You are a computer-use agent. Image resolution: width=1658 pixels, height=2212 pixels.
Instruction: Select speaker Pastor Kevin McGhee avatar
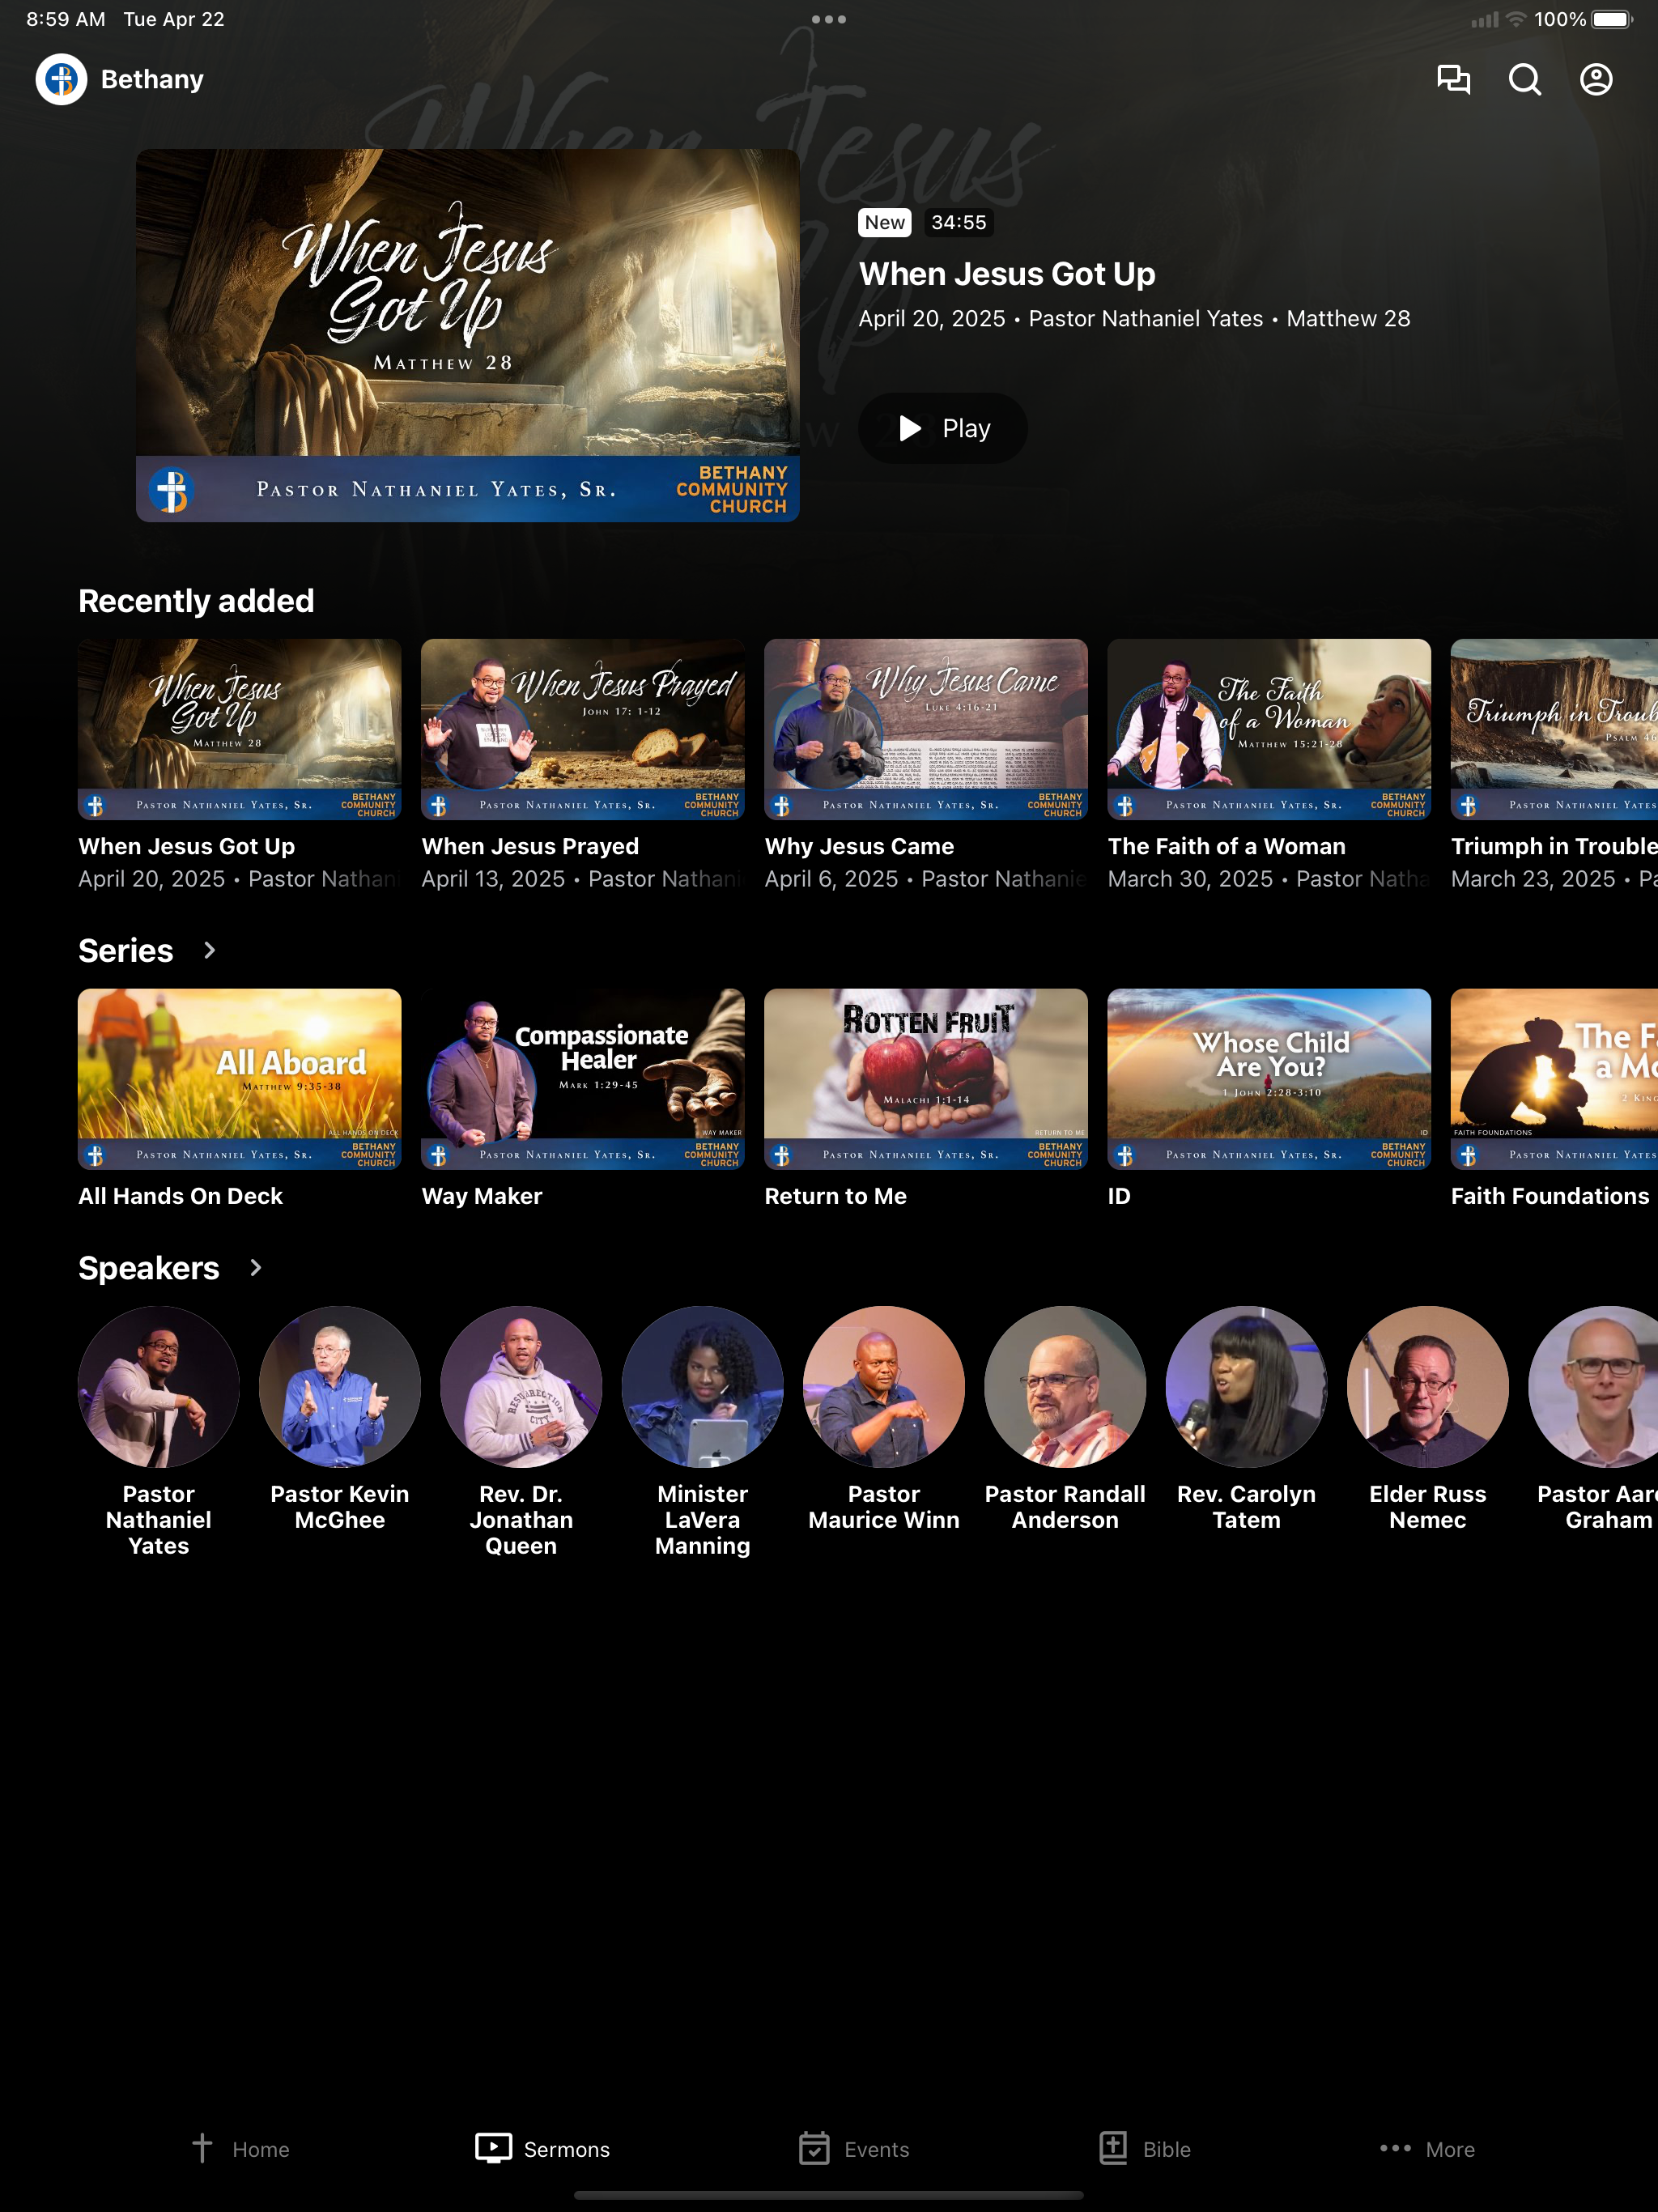tap(340, 1386)
